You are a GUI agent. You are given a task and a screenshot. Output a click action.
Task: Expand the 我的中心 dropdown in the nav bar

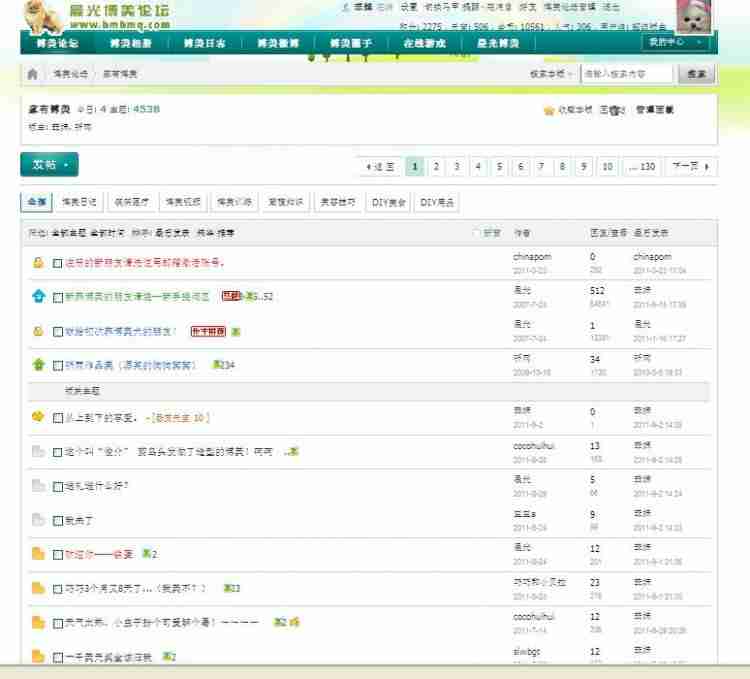coord(676,43)
